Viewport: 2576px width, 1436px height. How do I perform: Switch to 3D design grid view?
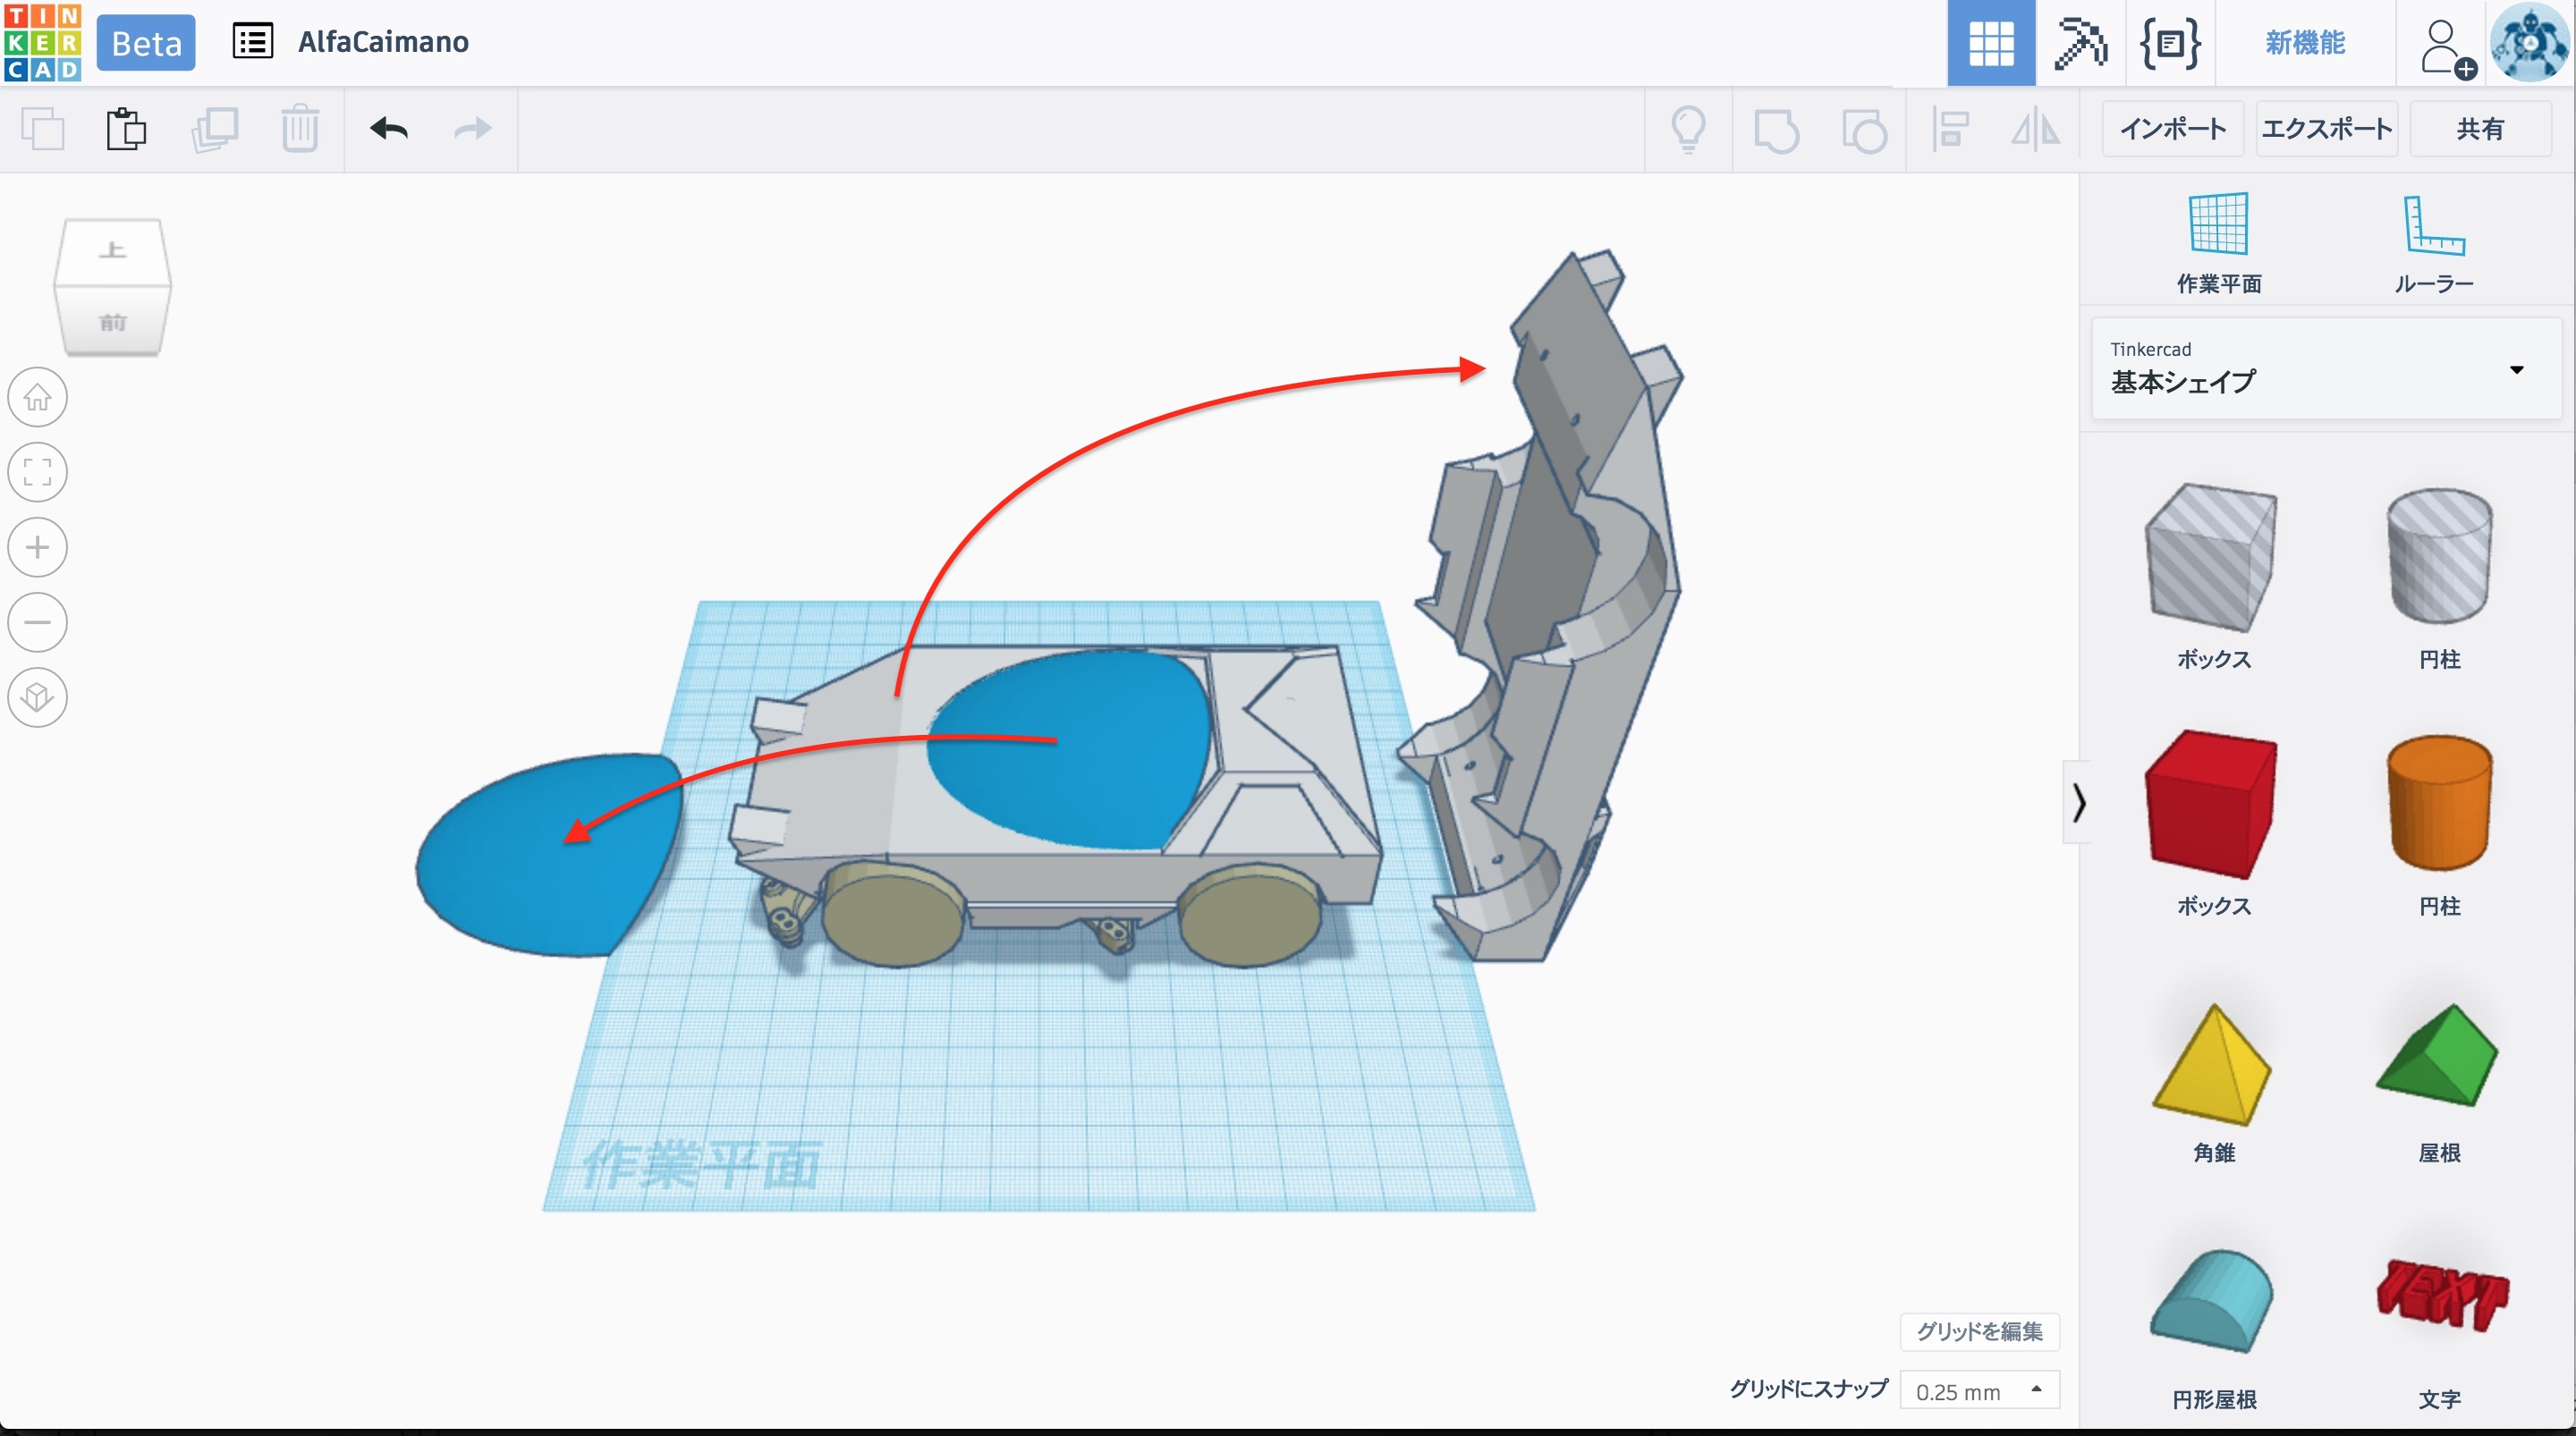[x=1990, y=43]
